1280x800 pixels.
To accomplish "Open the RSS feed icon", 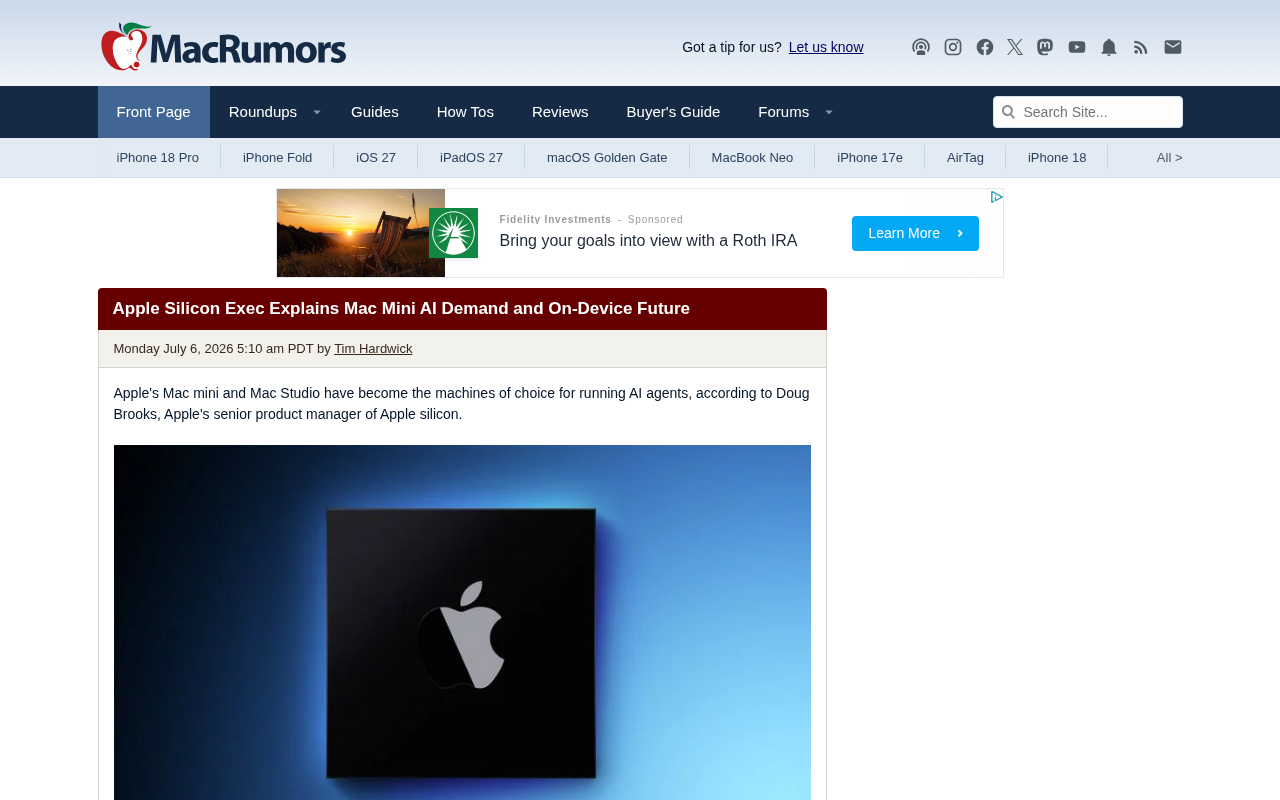I will click(x=1141, y=47).
